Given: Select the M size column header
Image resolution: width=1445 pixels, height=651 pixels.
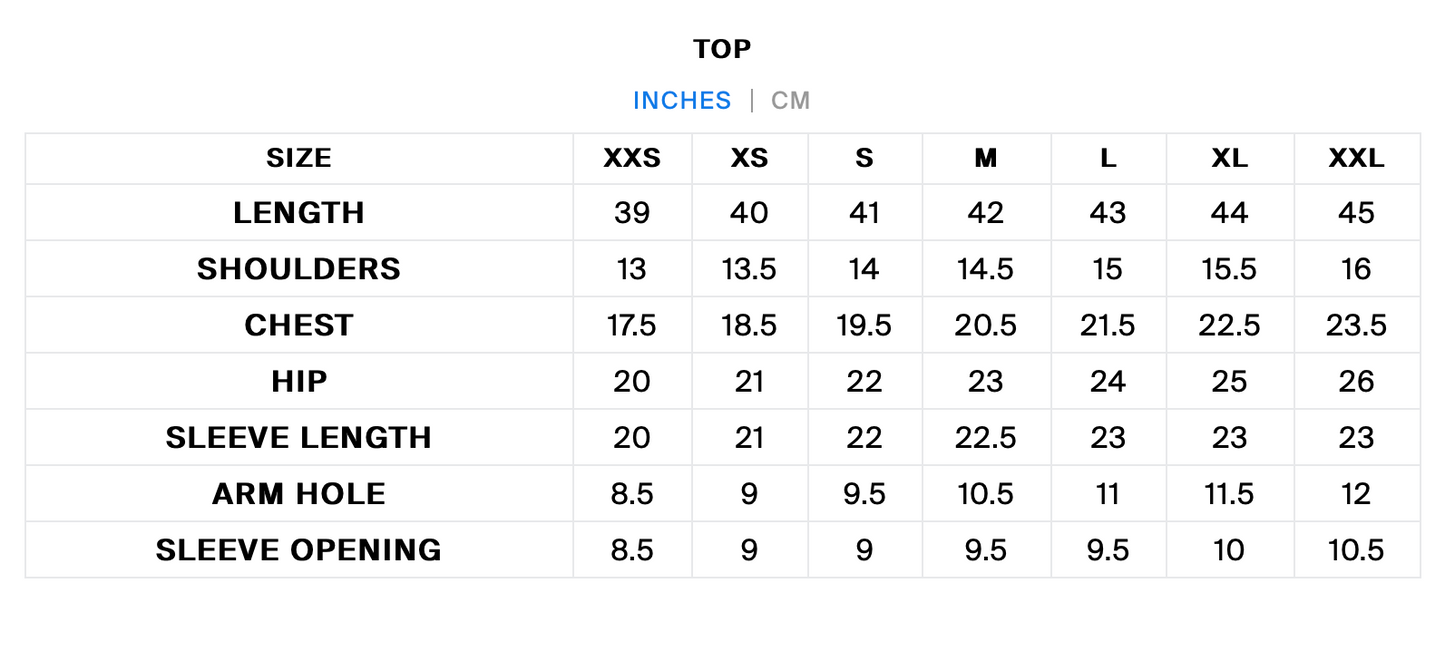Looking at the screenshot, I should [x=986, y=158].
